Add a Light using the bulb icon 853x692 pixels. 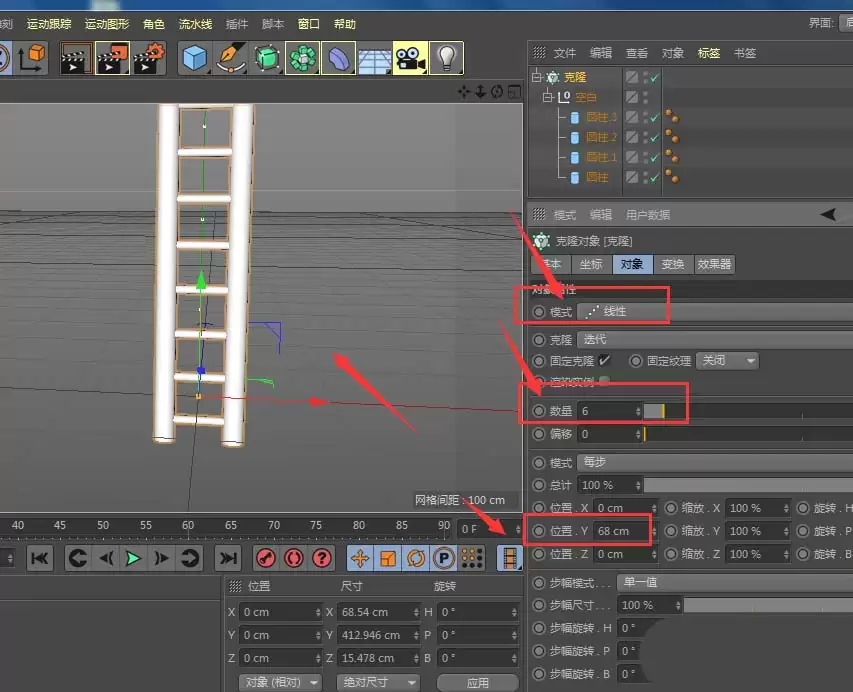(x=447, y=58)
